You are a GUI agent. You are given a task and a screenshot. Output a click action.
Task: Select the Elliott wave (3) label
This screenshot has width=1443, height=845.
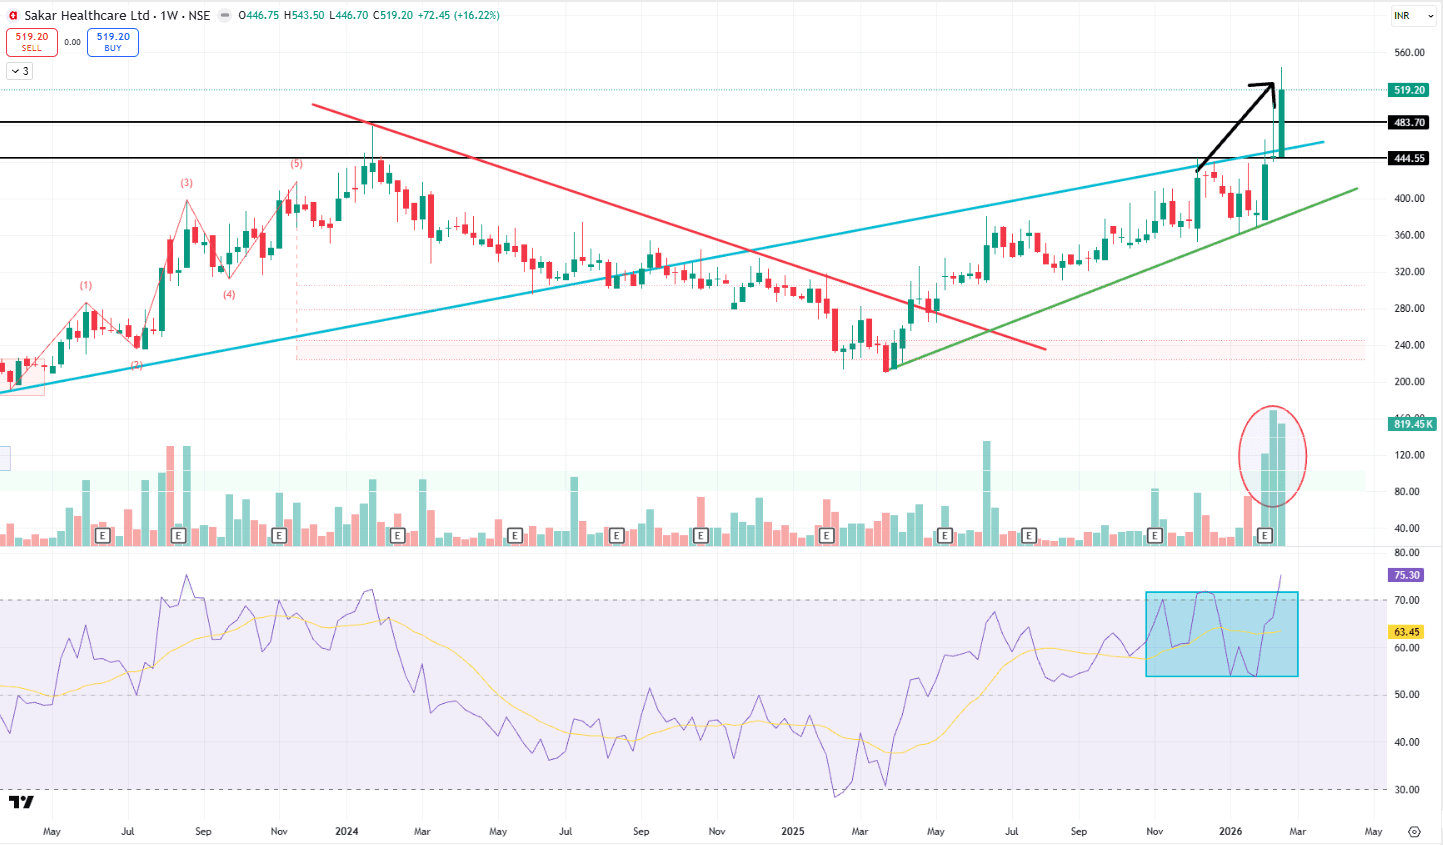(187, 183)
